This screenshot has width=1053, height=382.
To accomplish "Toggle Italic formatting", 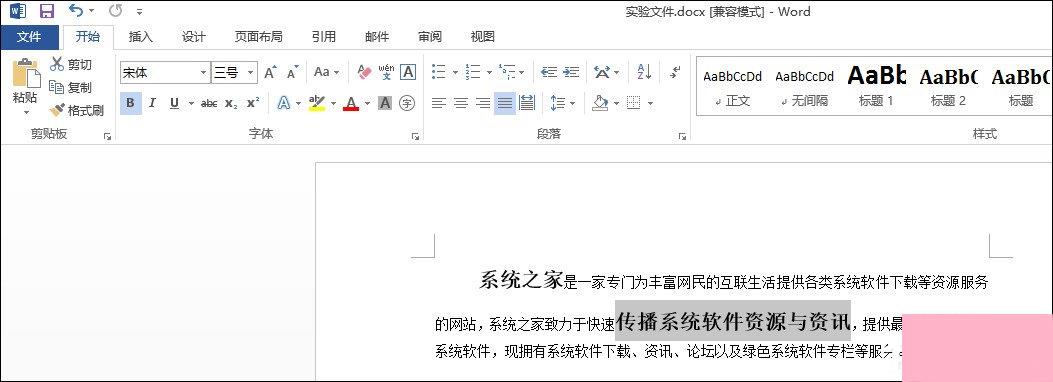I will pos(152,103).
